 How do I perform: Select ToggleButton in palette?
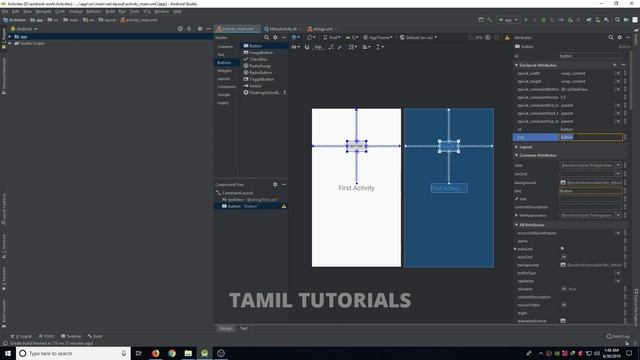click(x=264, y=79)
